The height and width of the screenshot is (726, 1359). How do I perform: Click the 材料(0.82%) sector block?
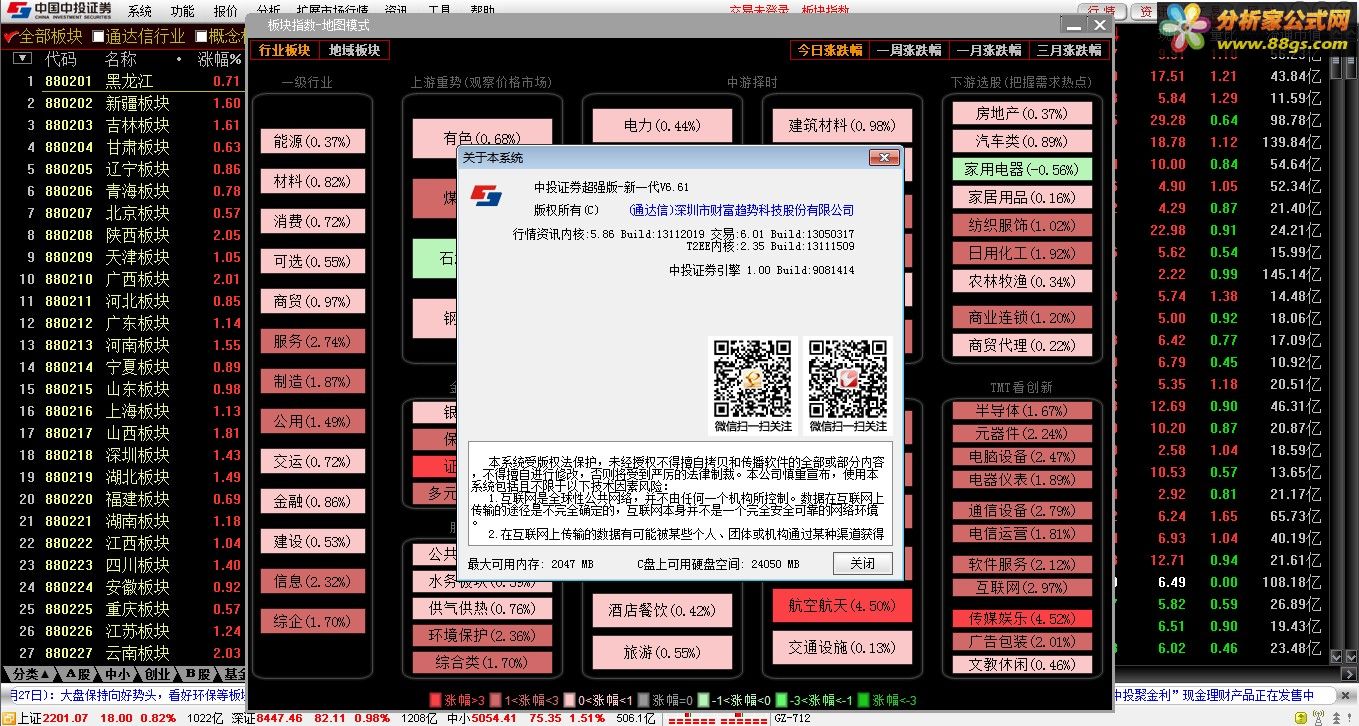pyautogui.click(x=312, y=182)
